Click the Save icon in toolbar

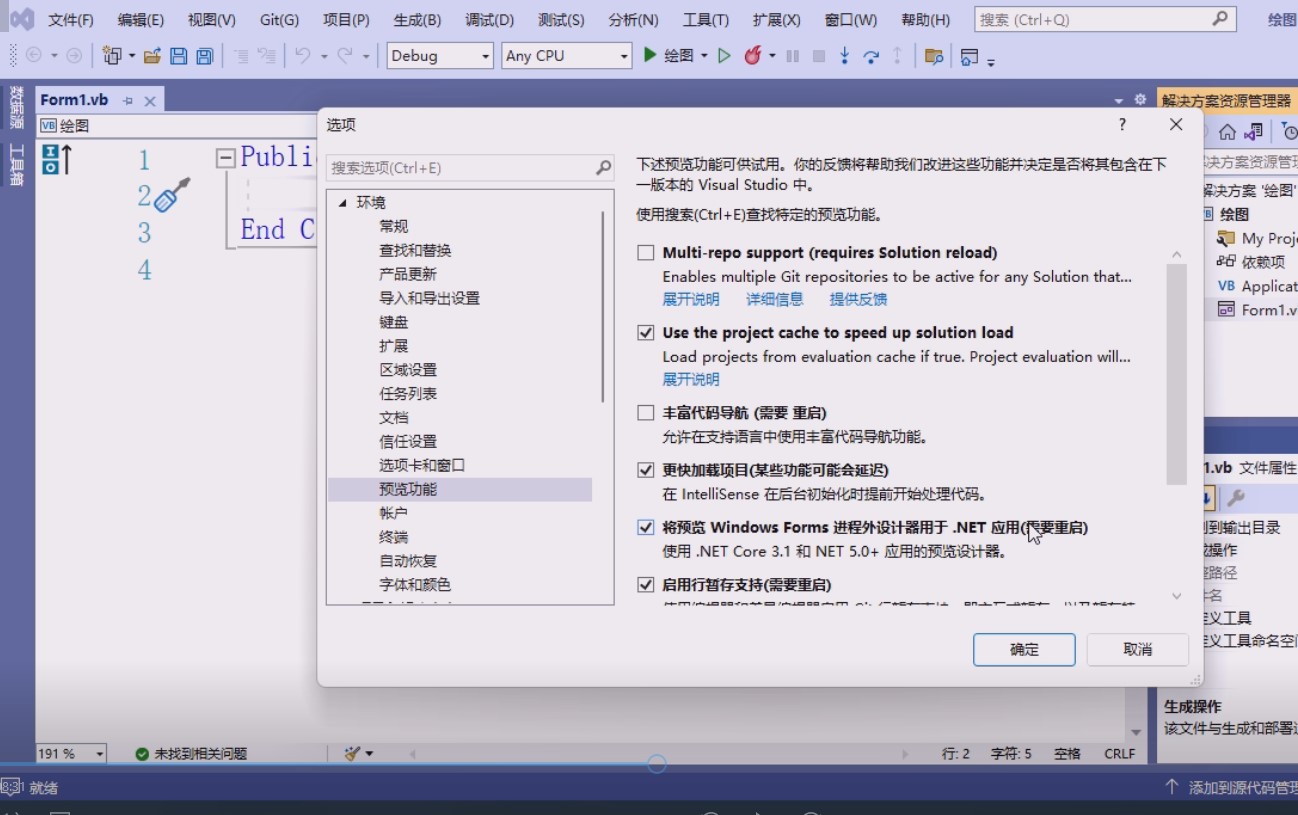178,56
